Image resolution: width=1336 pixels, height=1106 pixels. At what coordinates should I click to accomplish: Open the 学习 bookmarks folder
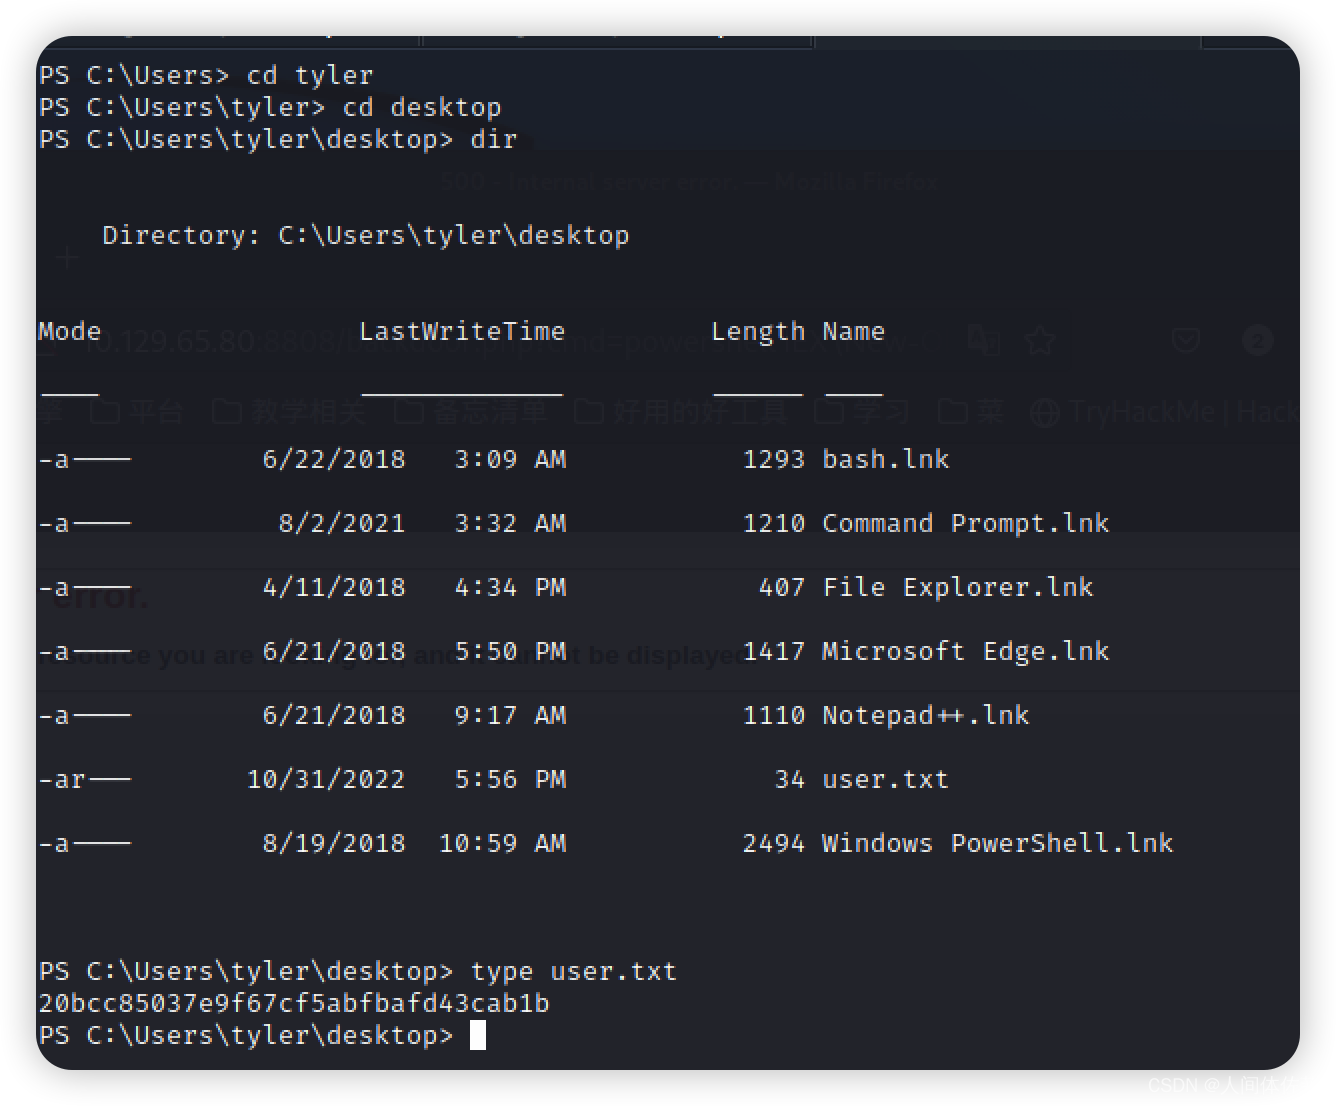click(862, 412)
